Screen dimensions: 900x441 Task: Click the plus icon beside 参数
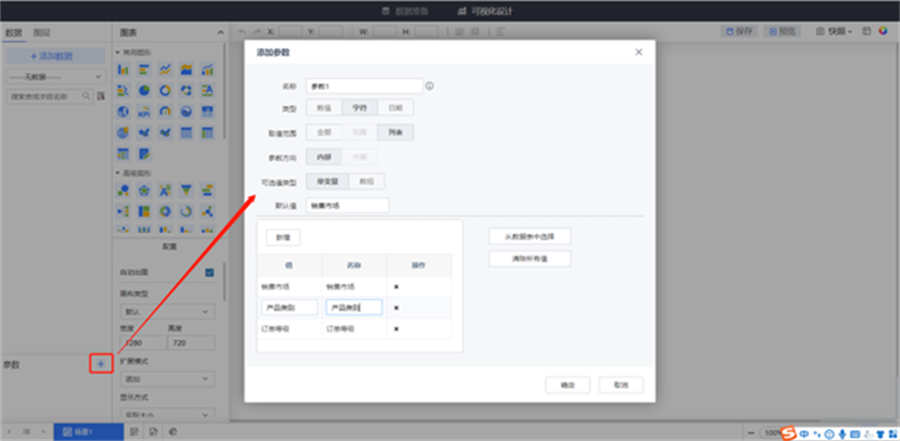pos(99,364)
